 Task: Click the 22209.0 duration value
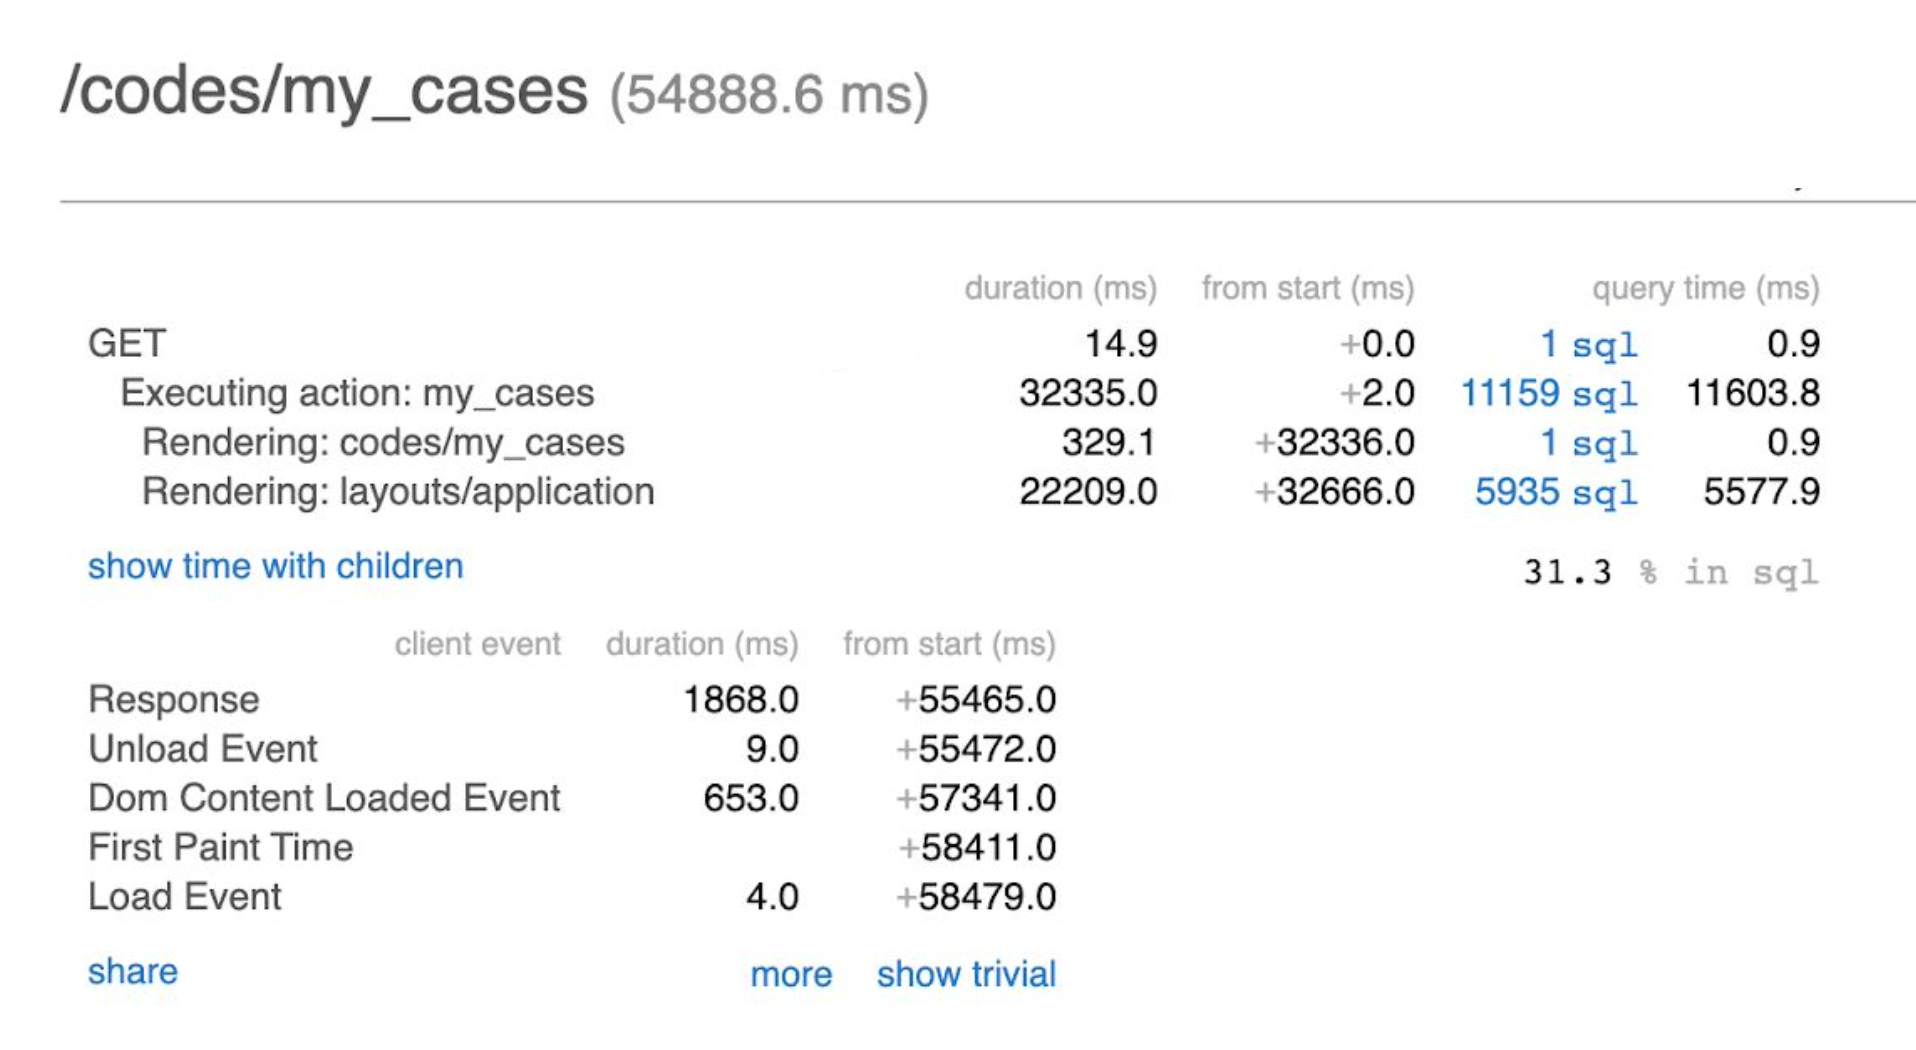1088,492
